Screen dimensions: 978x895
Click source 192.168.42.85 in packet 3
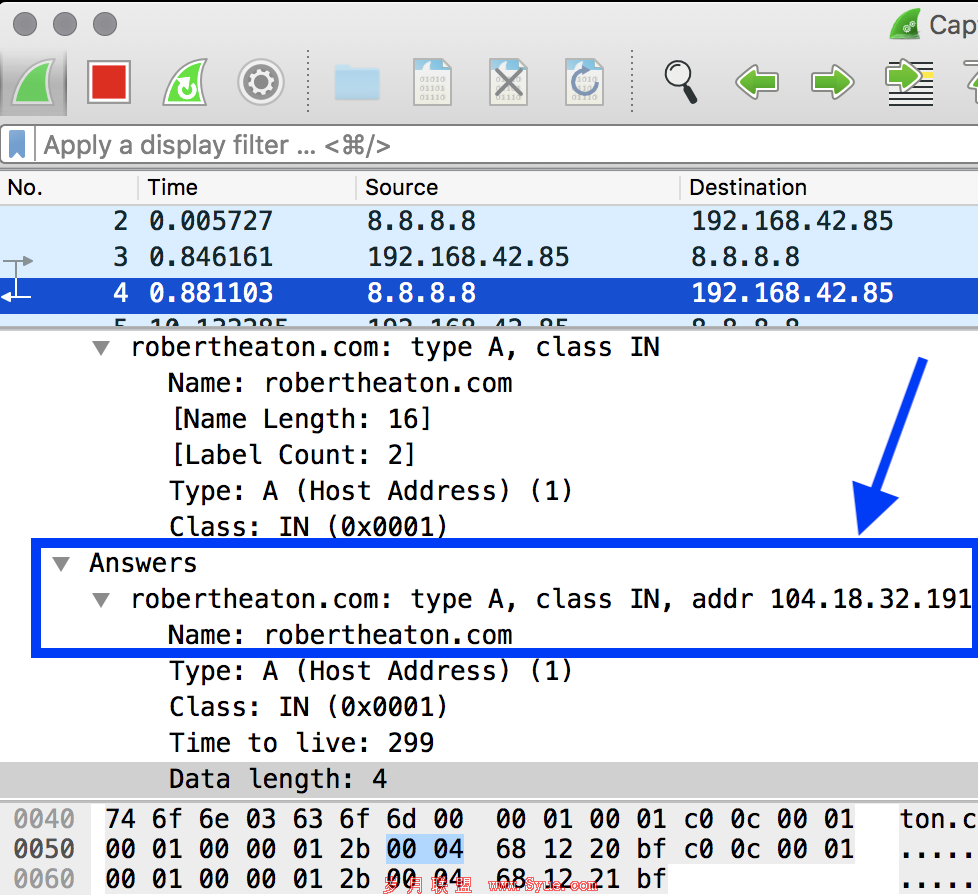468,257
